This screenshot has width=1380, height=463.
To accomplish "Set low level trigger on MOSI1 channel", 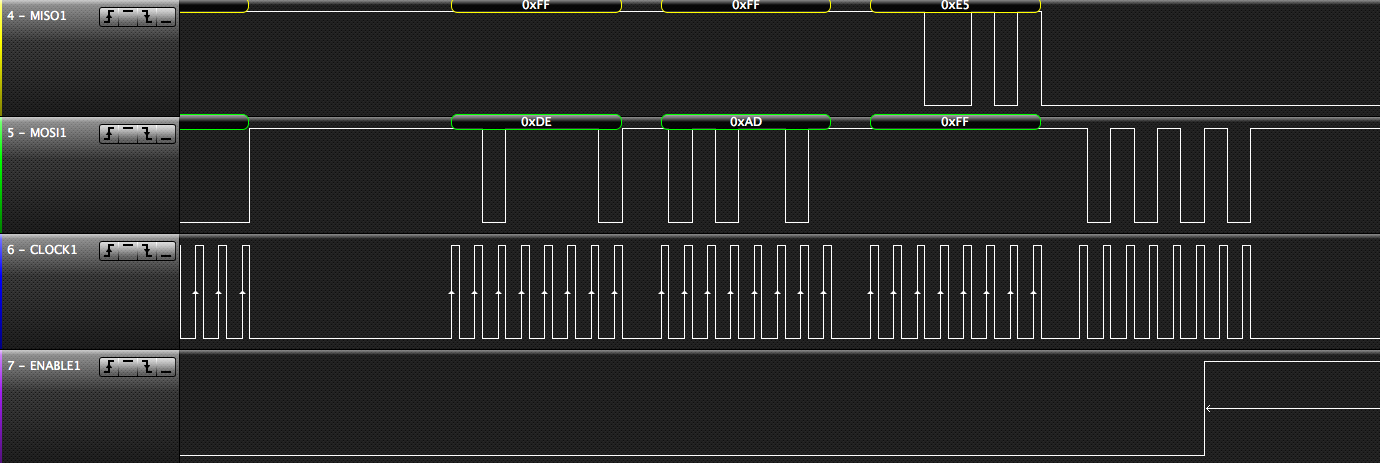I will [x=166, y=134].
